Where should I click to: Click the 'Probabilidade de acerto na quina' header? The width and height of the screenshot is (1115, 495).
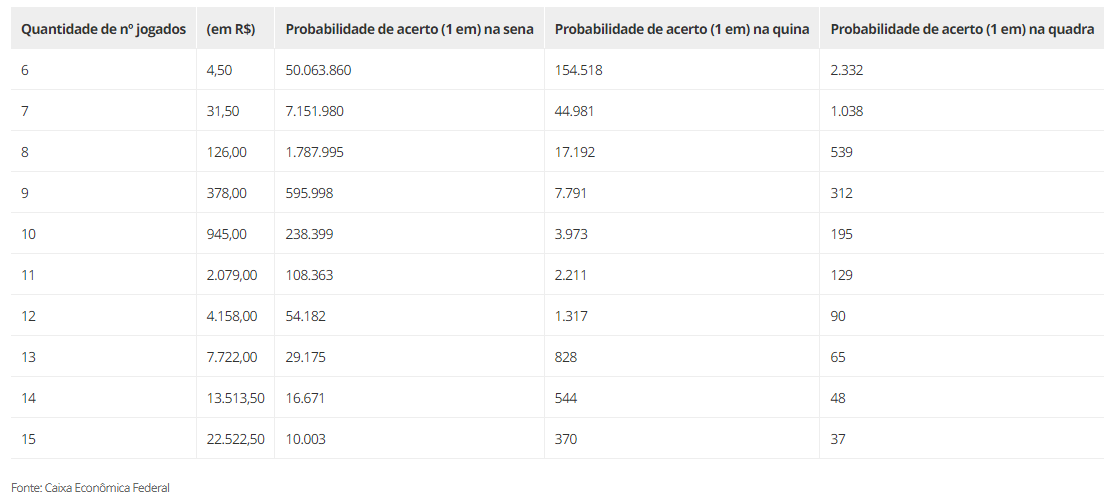(x=681, y=29)
